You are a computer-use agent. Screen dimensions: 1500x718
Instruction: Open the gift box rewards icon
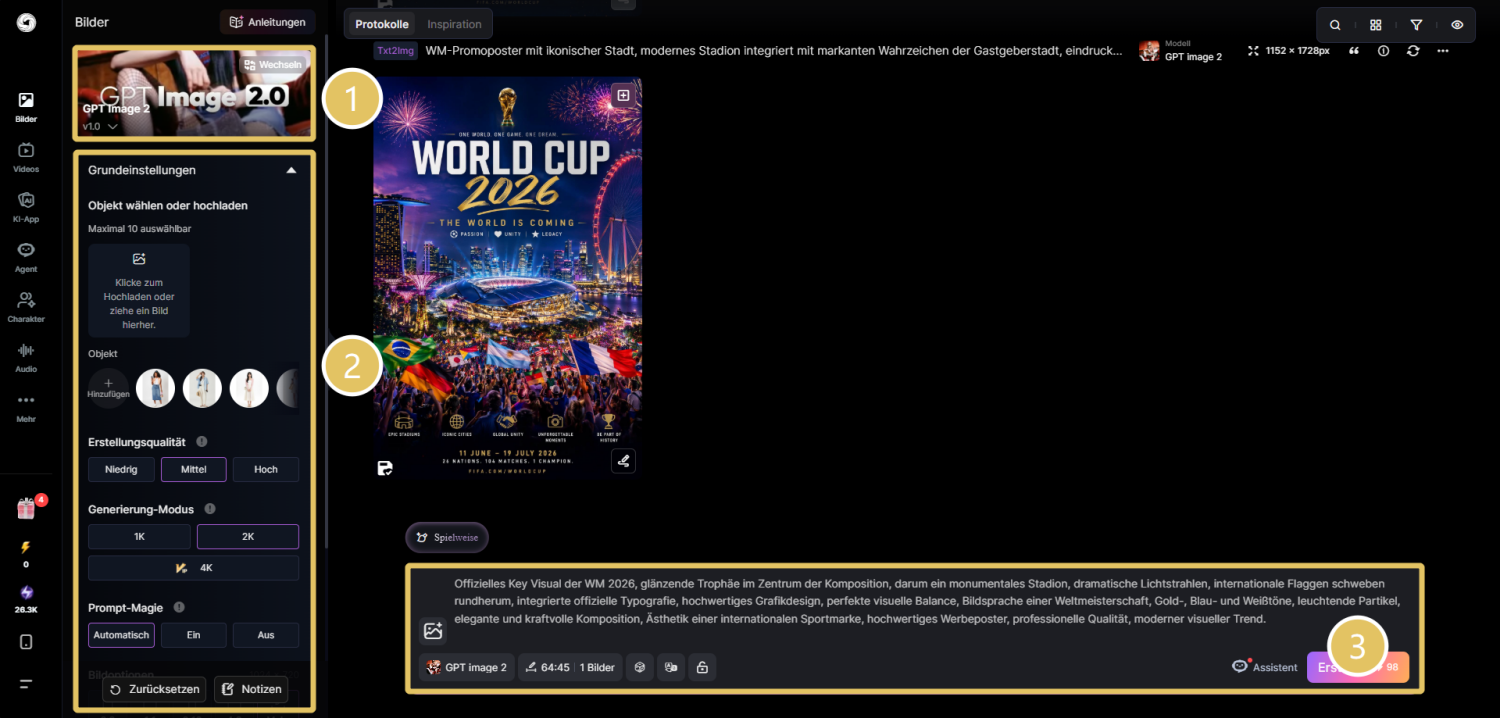[26, 509]
